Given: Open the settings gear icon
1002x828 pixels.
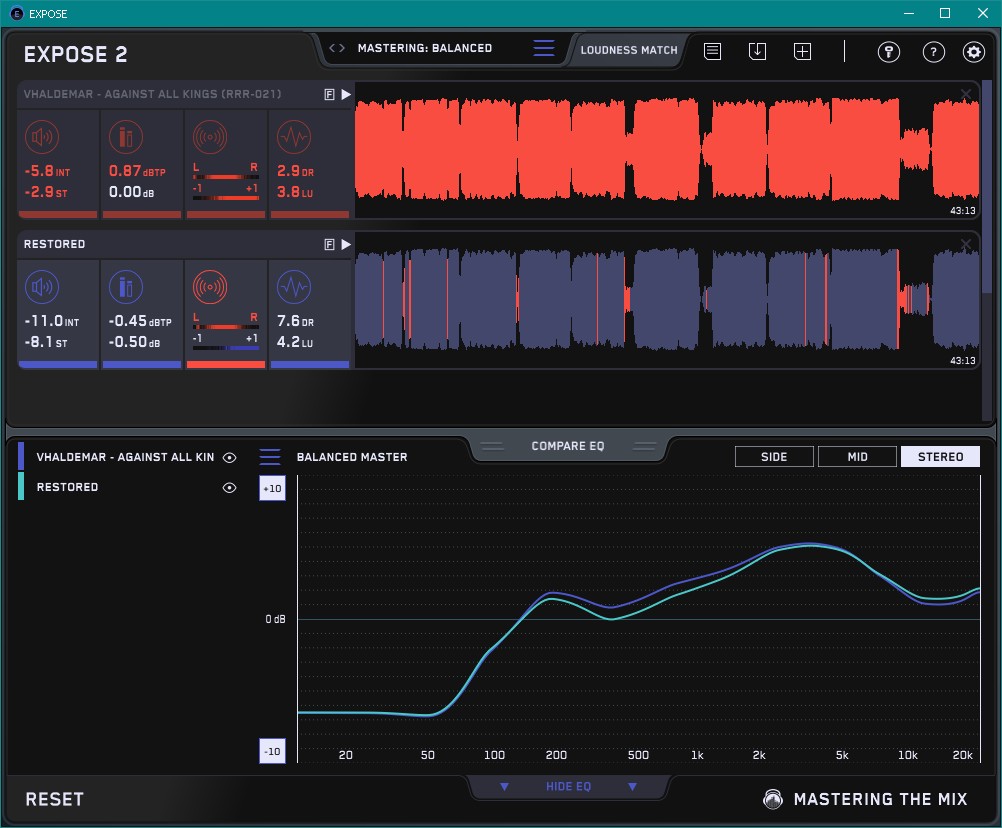Looking at the screenshot, I should [x=973, y=52].
